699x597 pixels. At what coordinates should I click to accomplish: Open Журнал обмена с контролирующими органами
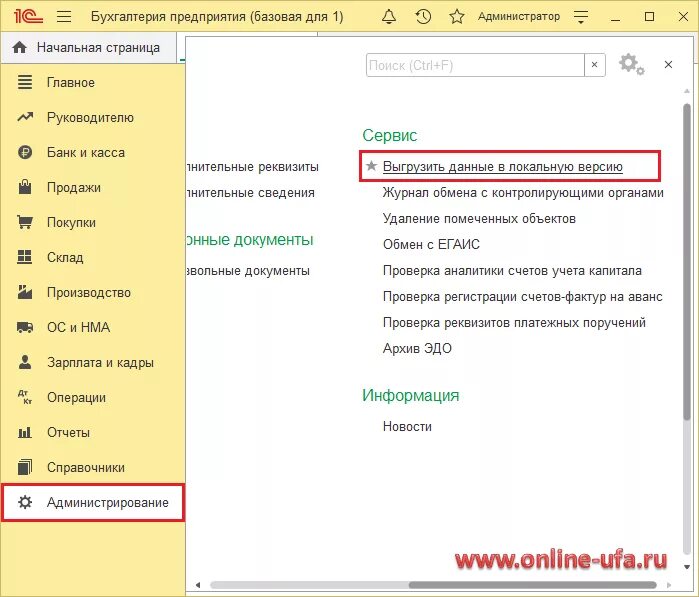[x=523, y=193]
